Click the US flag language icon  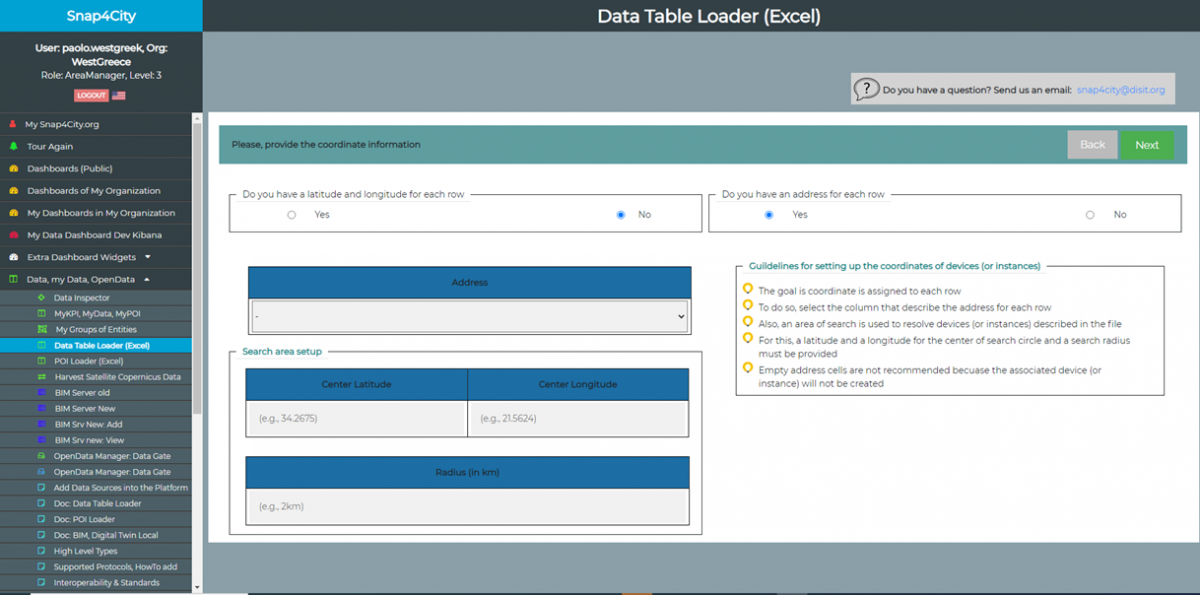pyautogui.click(x=119, y=95)
